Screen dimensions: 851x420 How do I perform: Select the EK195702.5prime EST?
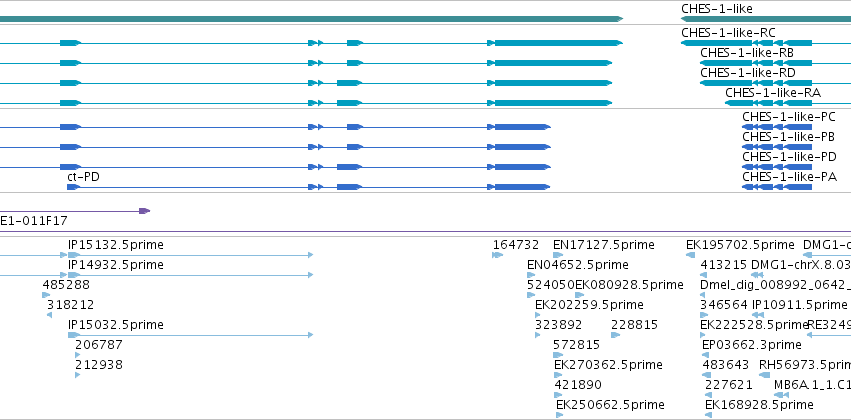pos(740,245)
